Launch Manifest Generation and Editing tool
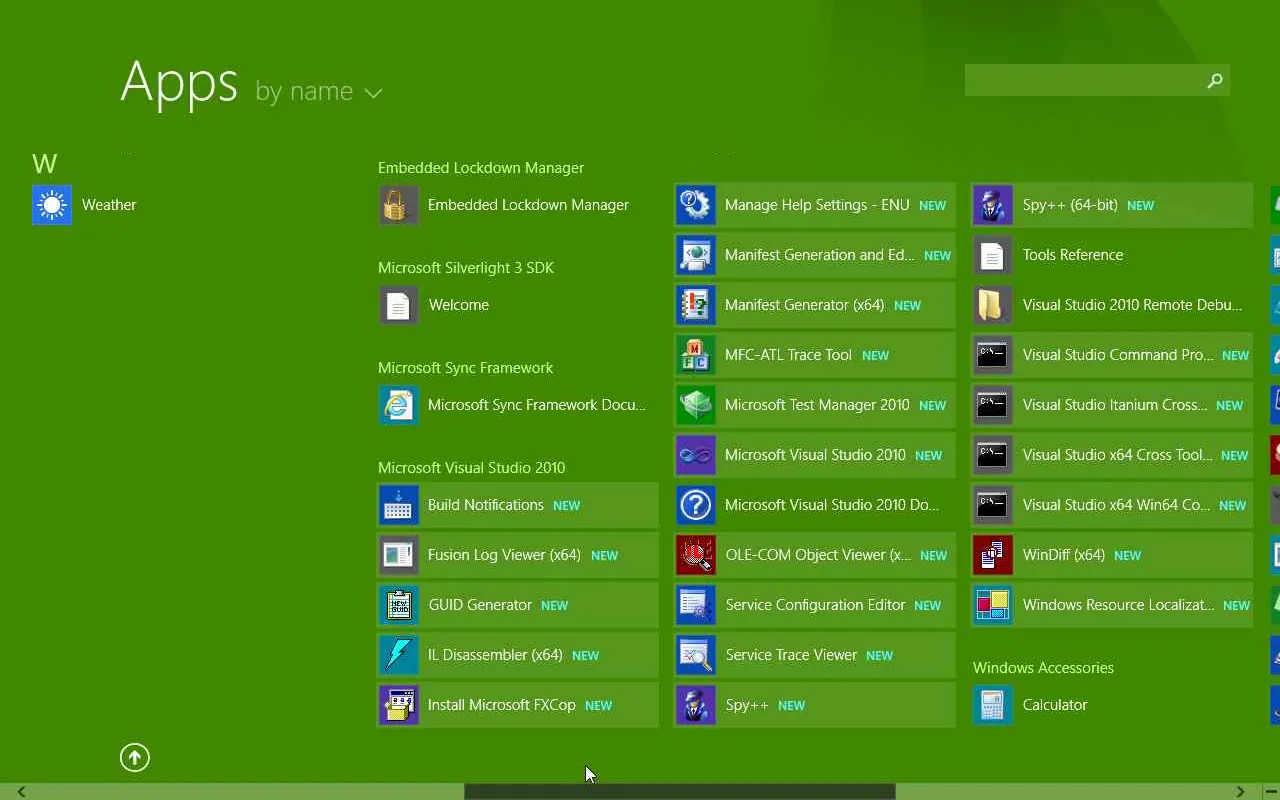The width and height of the screenshot is (1280, 800). pyautogui.click(x=815, y=255)
